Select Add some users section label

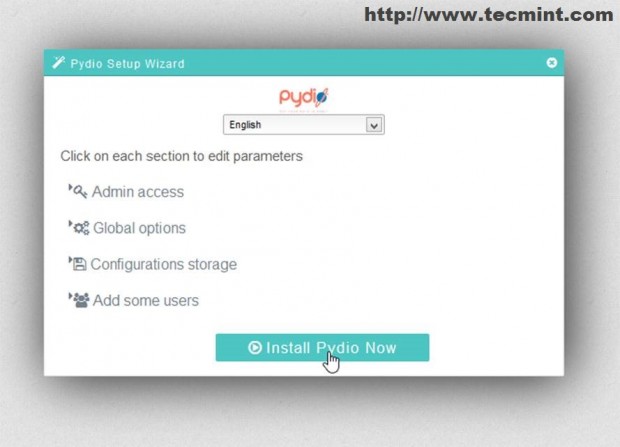click(146, 301)
